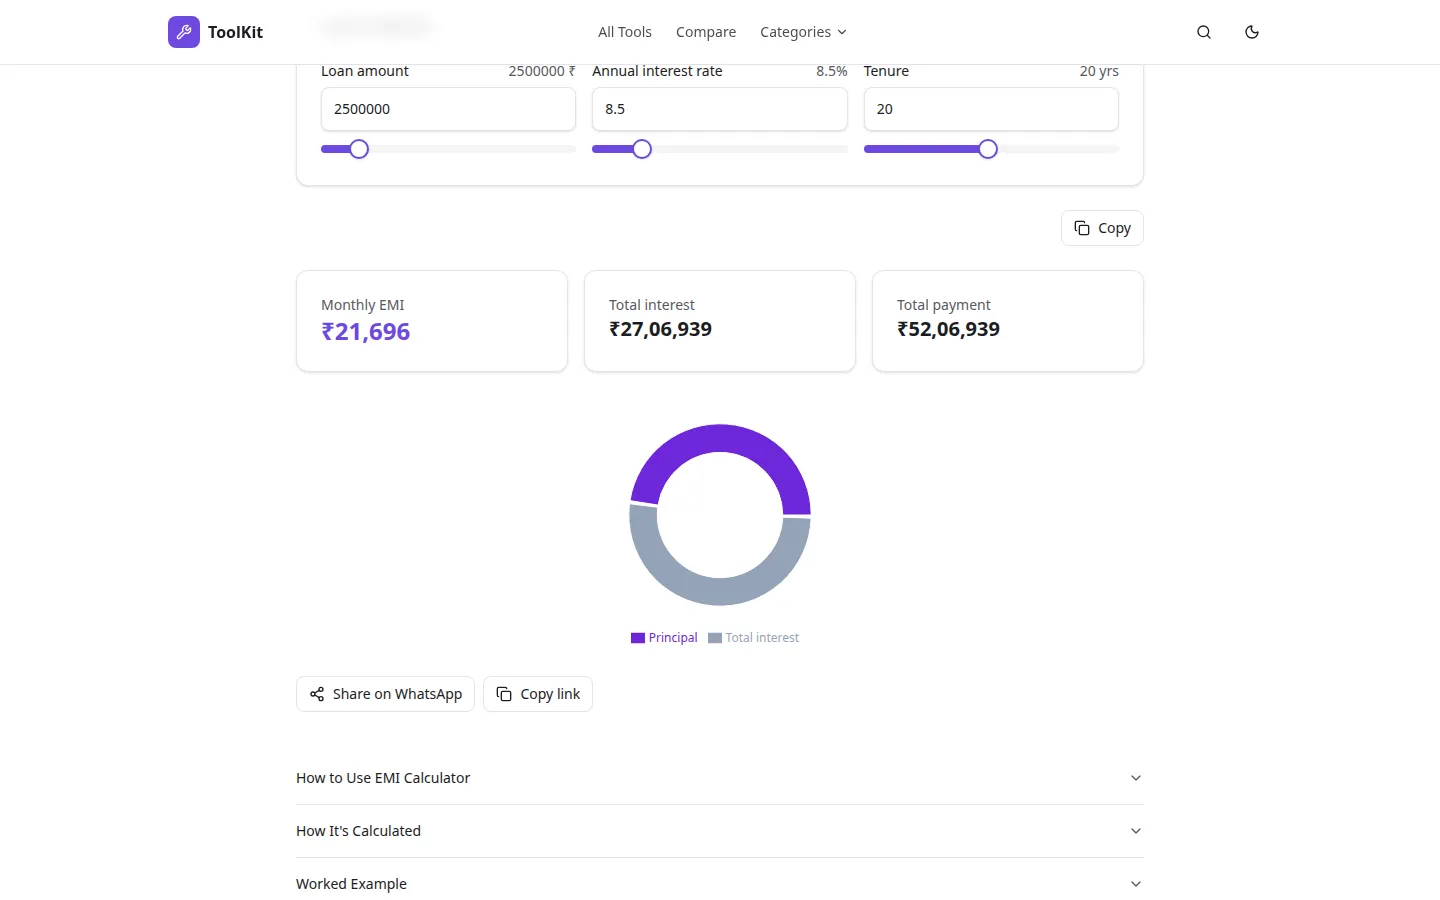This screenshot has width=1440, height=900.
Task: Focus the Tenure input field
Action: [991, 109]
